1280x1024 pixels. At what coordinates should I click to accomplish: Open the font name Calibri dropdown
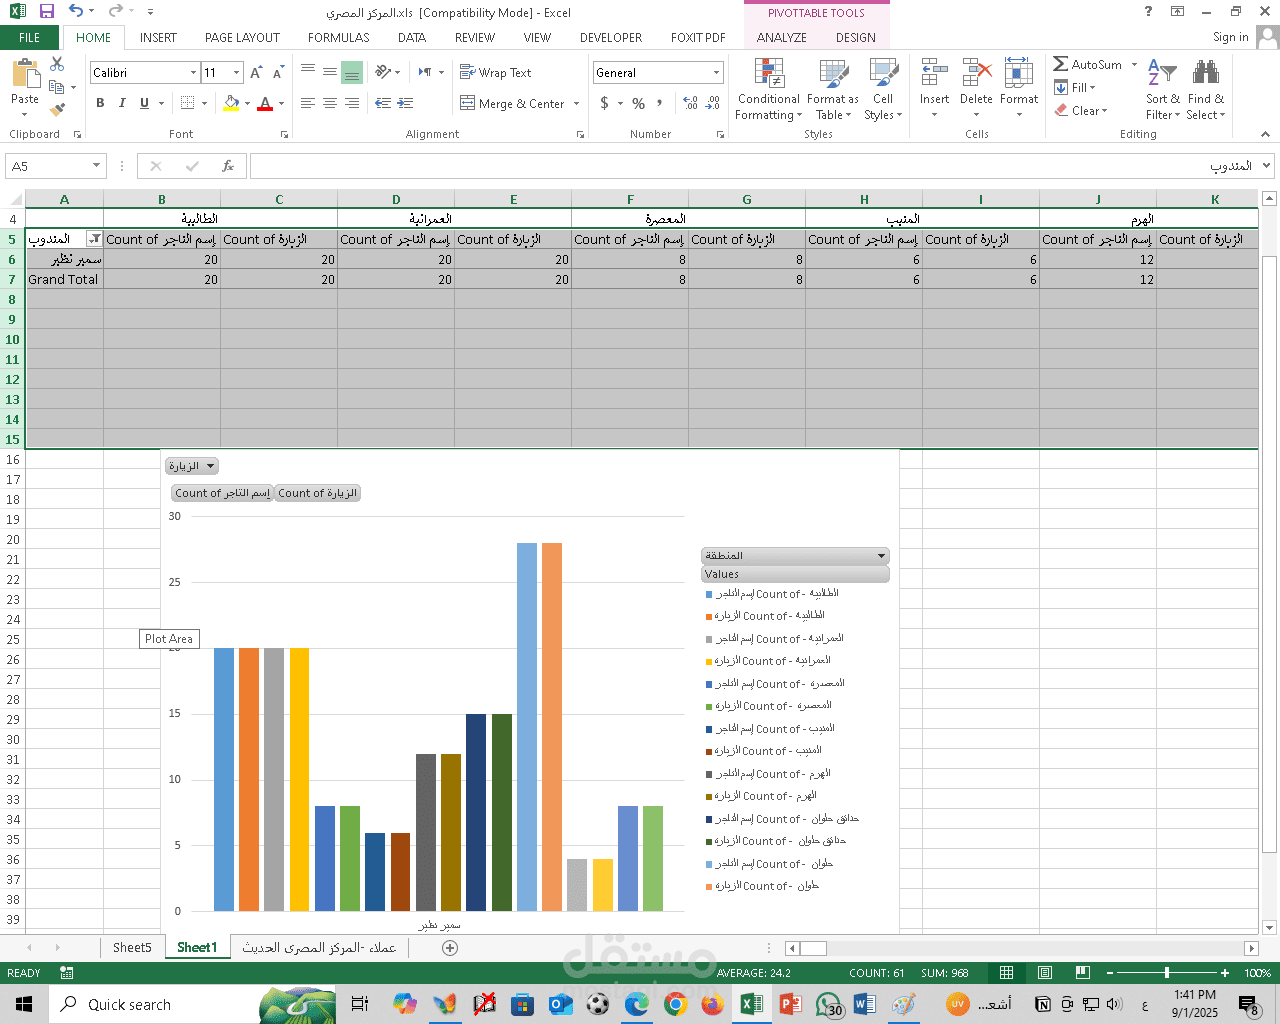[193, 73]
